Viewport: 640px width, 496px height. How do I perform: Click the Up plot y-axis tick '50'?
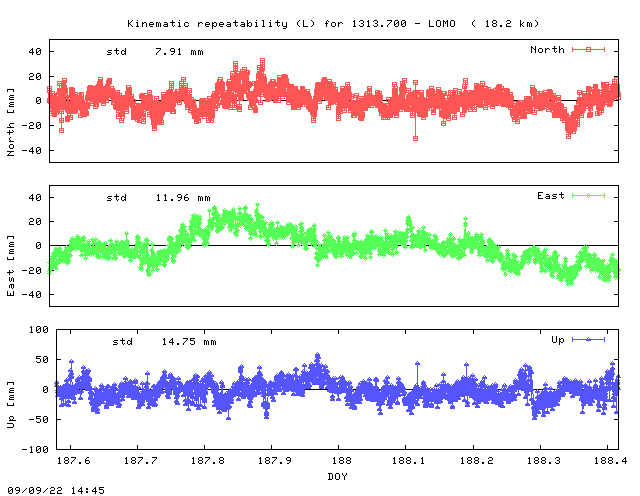[x=42, y=360]
